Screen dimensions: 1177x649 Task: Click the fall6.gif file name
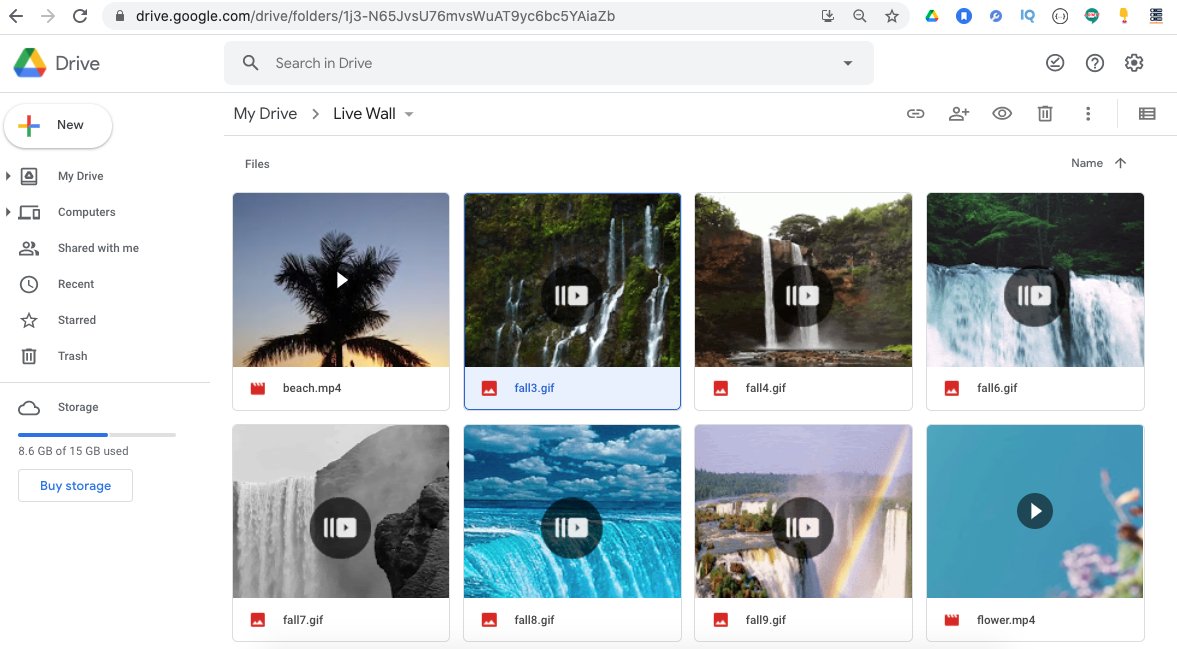tap(997, 388)
